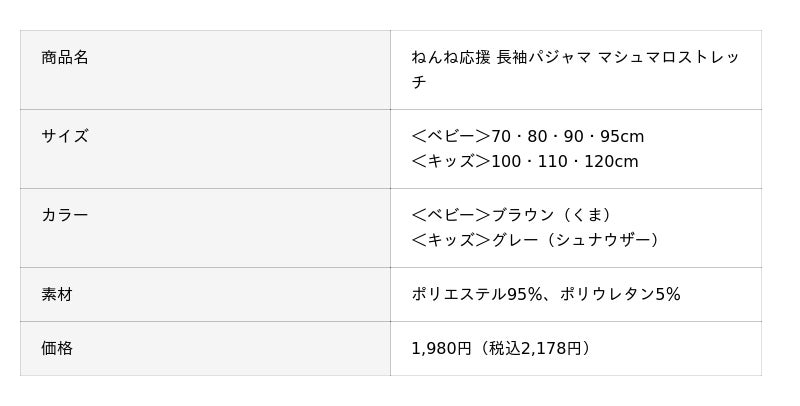Click the ポリウレタン5% material text
This screenshot has height=406, width=800.
(620, 295)
